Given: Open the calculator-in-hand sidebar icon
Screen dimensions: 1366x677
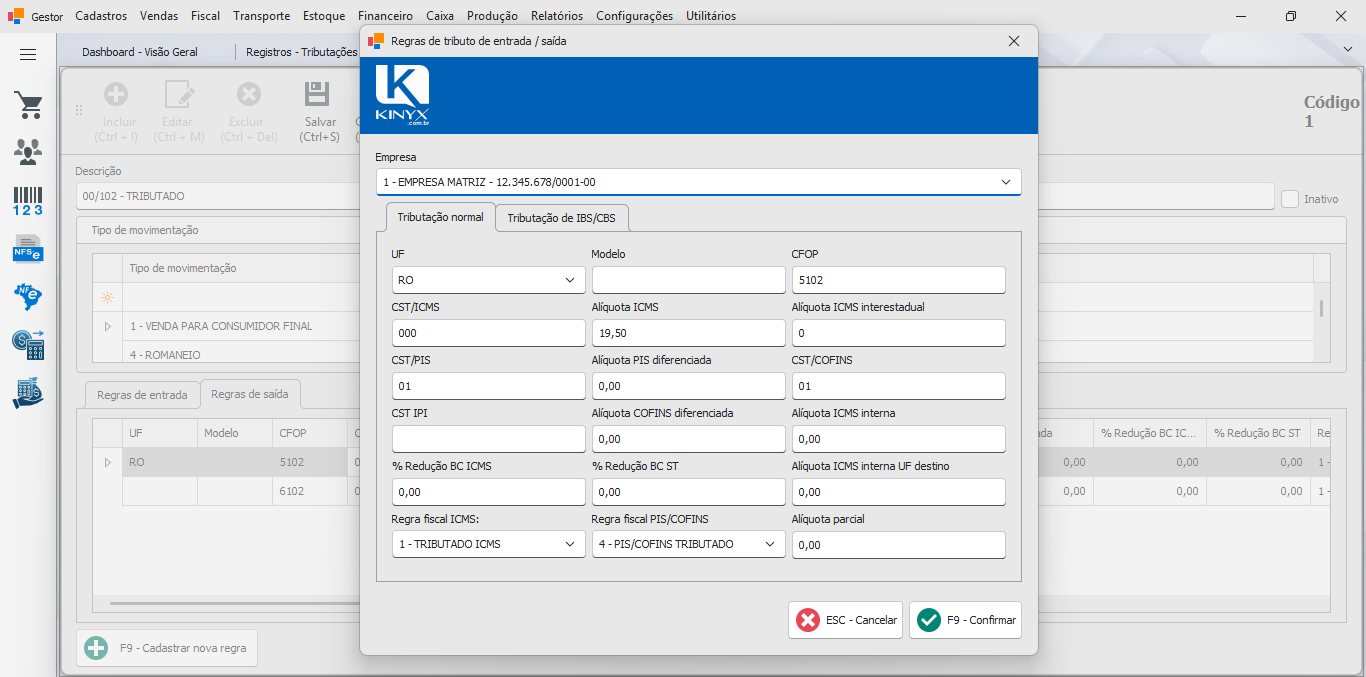Looking at the screenshot, I should click(x=28, y=393).
